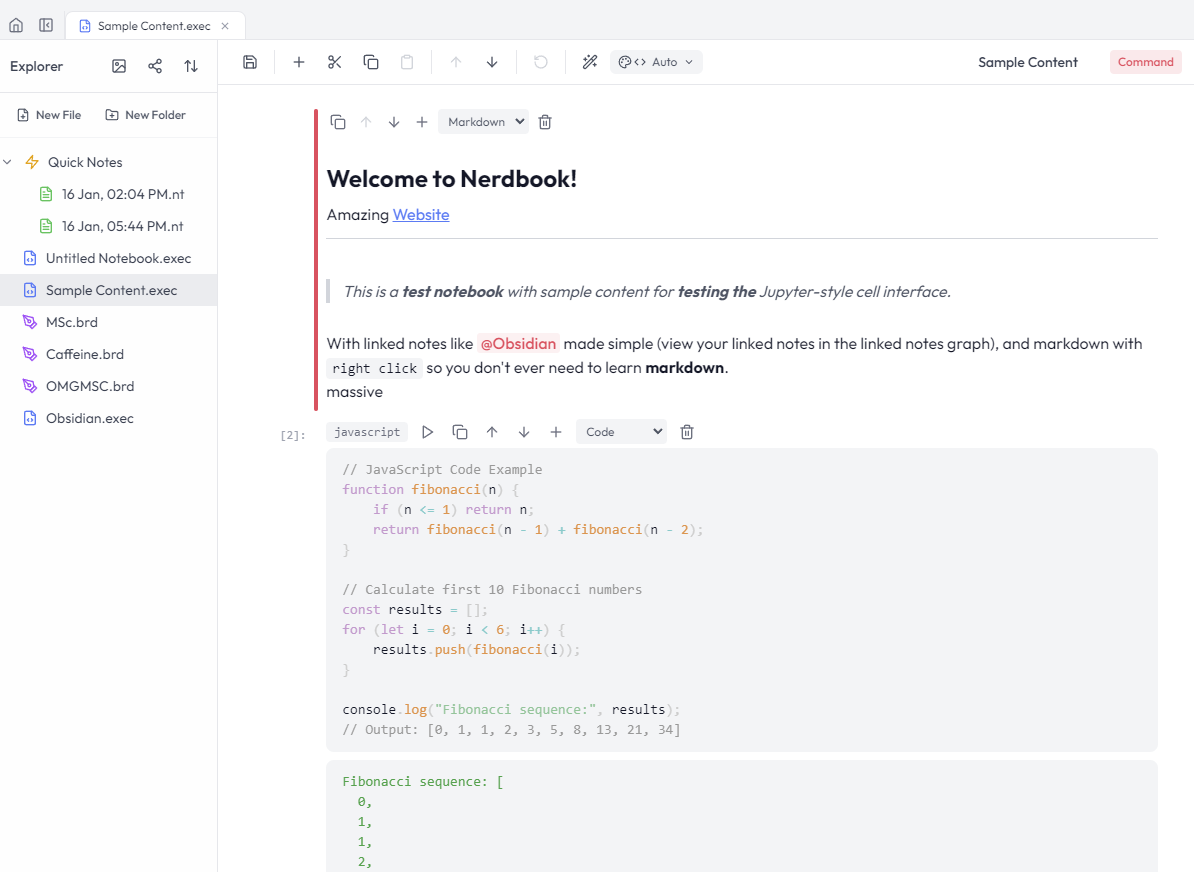Toggle the sidebar panel icon
The height and width of the screenshot is (872, 1194).
click(x=46, y=25)
